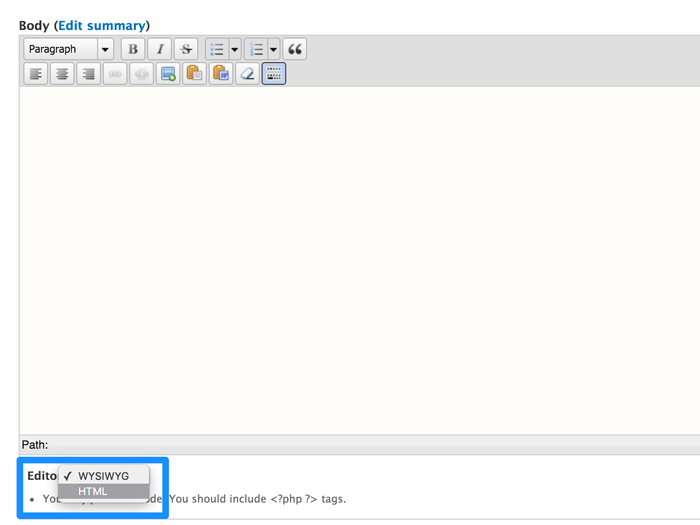Expand the bulleted list style arrow
Viewport: 700px width, 525px height.
[x=235, y=49]
